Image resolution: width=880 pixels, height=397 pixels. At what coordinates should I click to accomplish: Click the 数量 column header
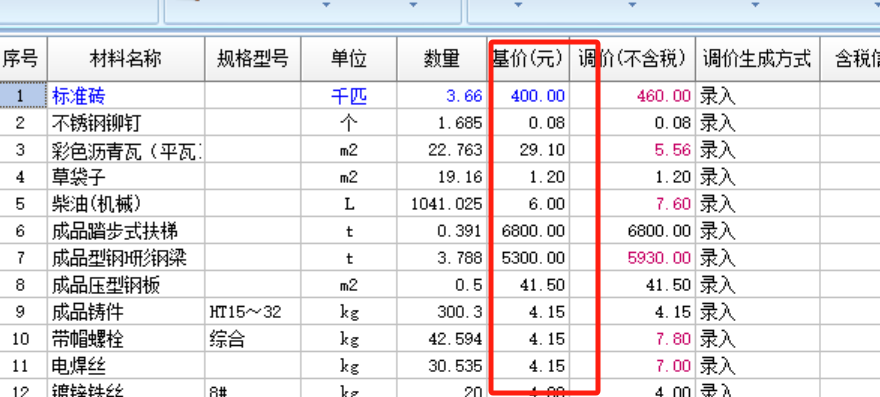[442, 59]
